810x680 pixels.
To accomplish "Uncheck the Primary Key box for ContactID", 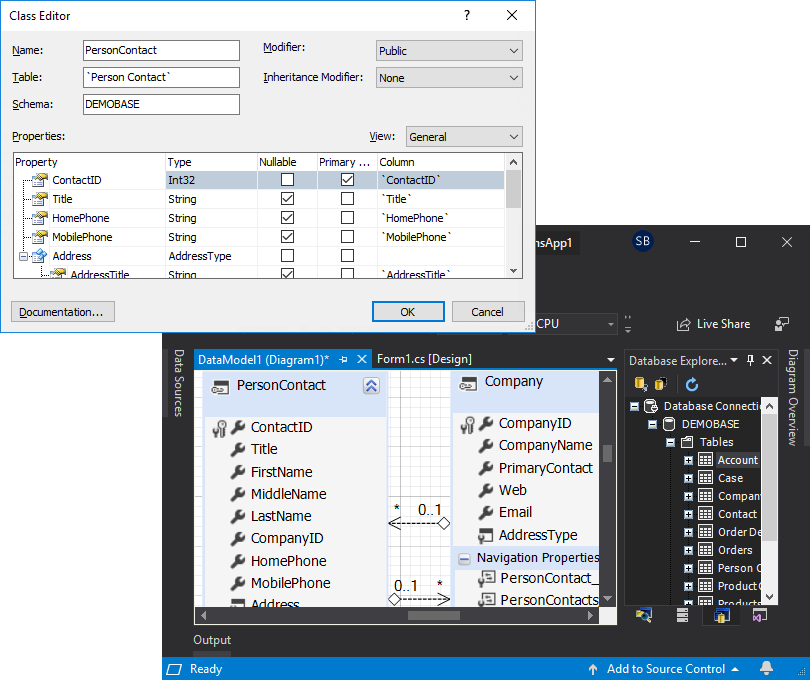I will click(x=347, y=180).
